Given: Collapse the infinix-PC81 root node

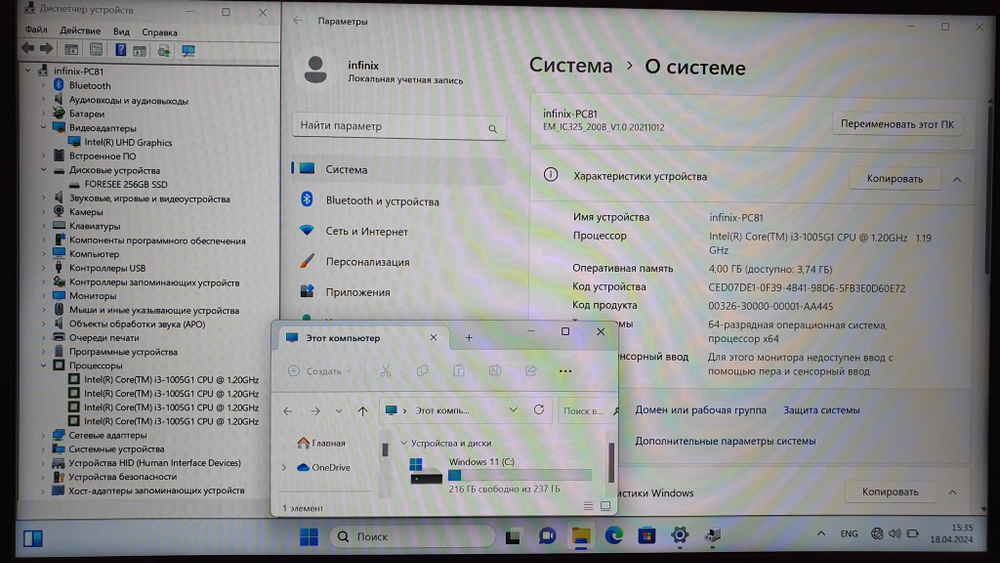Looking at the screenshot, I should [x=28, y=70].
